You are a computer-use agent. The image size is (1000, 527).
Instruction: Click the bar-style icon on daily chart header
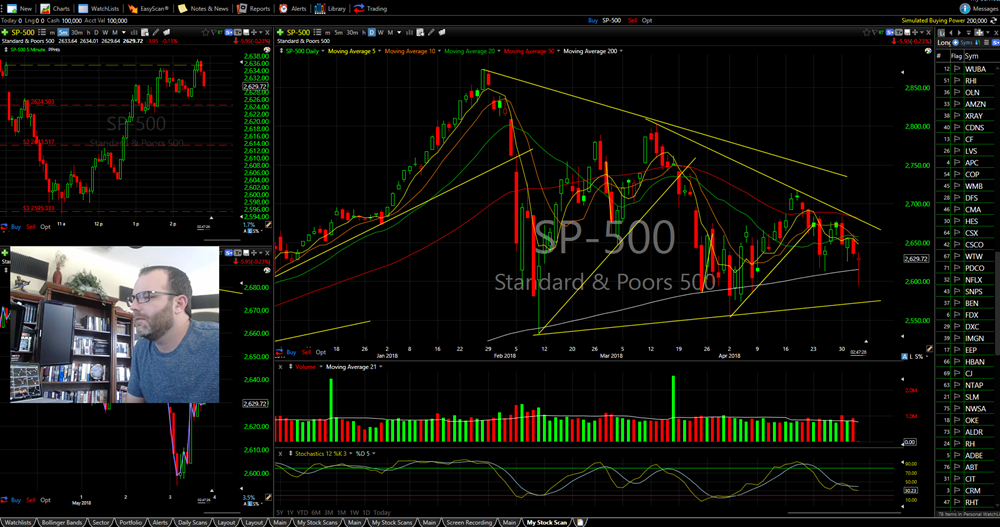point(409,33)
